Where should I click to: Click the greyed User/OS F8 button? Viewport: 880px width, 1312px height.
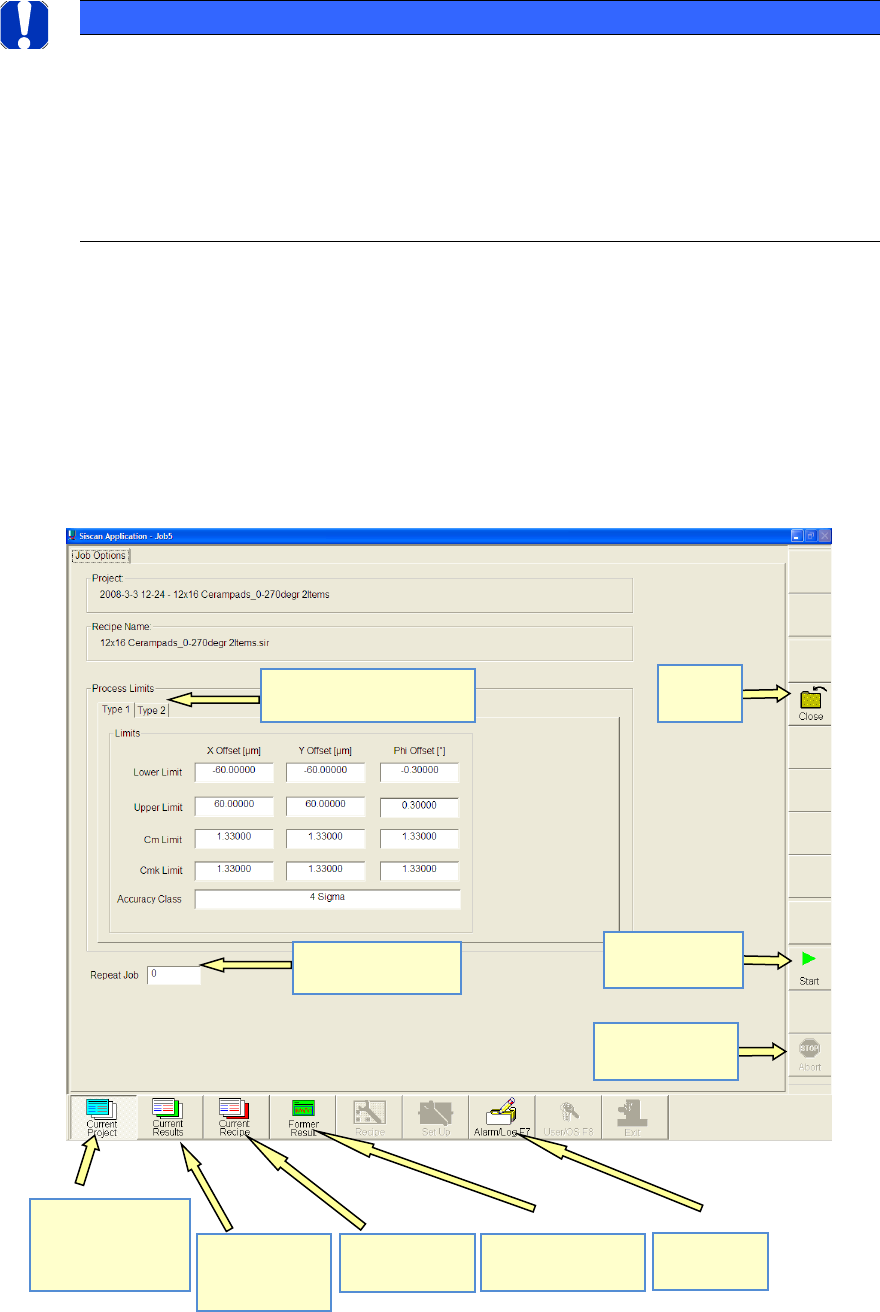point(569,1117)
